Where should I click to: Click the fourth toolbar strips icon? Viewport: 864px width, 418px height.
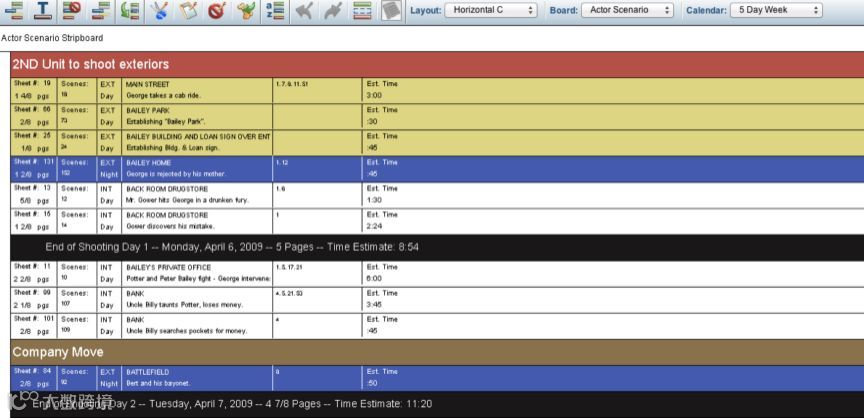(100, 10)
